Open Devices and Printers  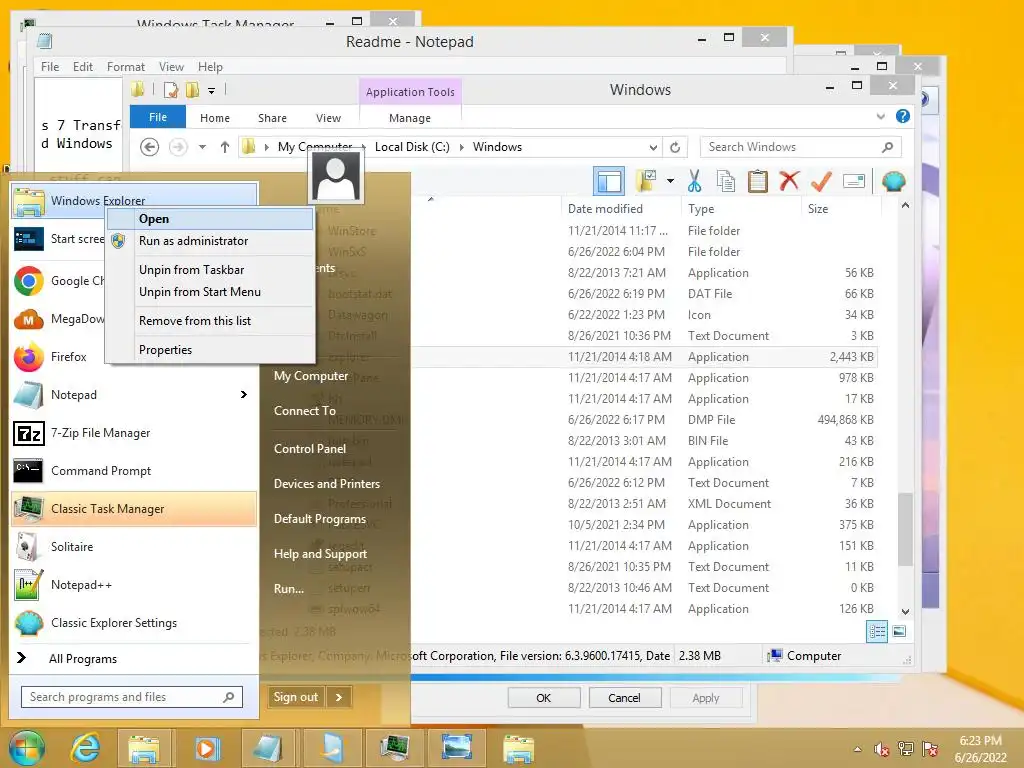327,484
